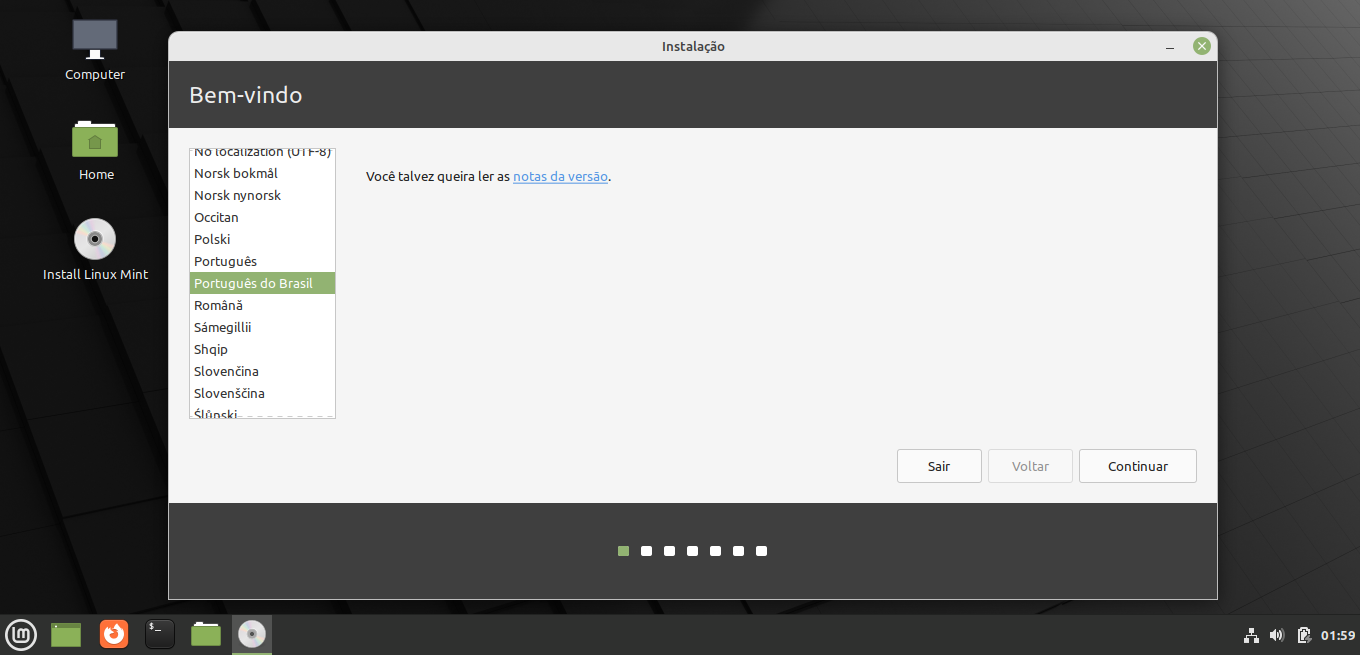Open the file manager from the panel
The width and height of the screenshot is (1360, 655).
pos(206,634)
